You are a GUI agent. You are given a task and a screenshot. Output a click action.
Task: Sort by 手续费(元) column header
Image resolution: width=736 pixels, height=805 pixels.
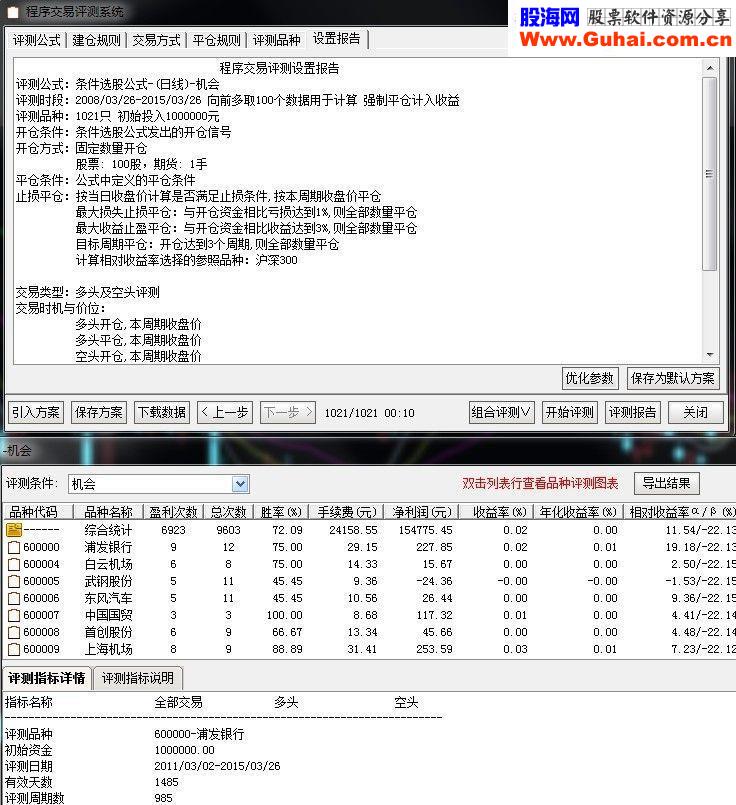pyautogui.click(x=346, y=512)
